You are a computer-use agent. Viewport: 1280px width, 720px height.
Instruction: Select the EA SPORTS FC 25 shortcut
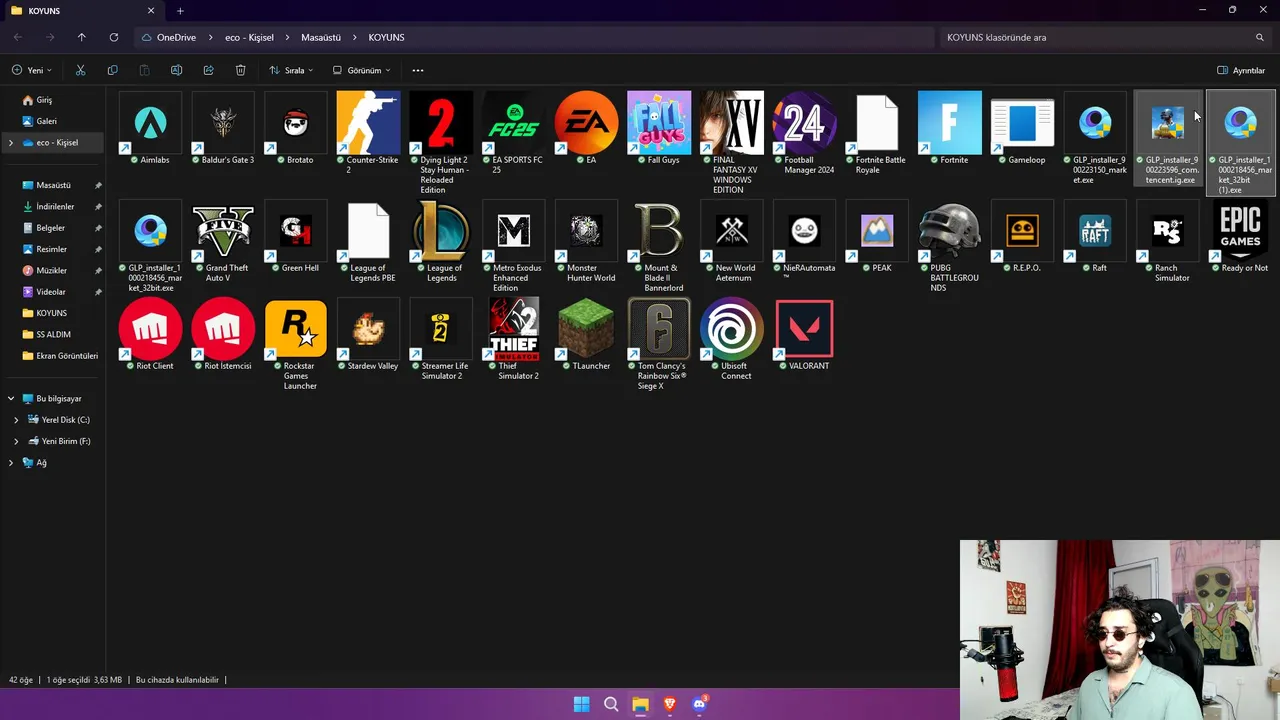[514, 123]
